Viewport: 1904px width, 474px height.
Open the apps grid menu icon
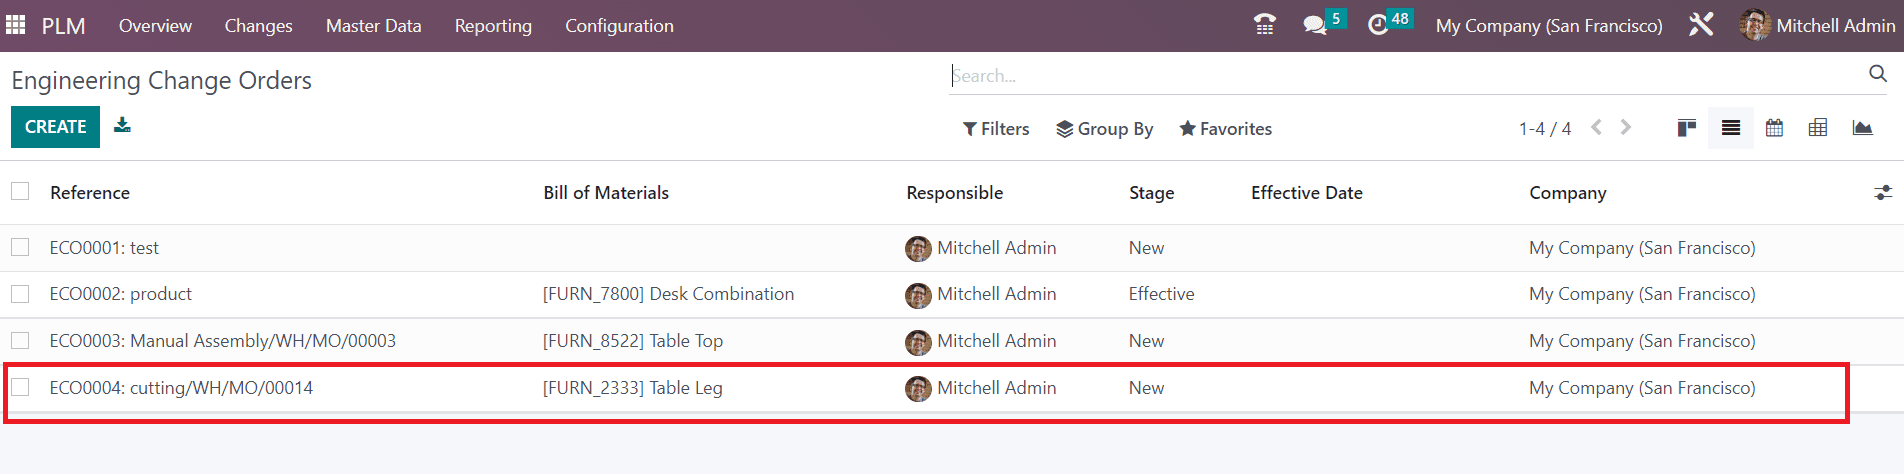(x=16, y=24)
